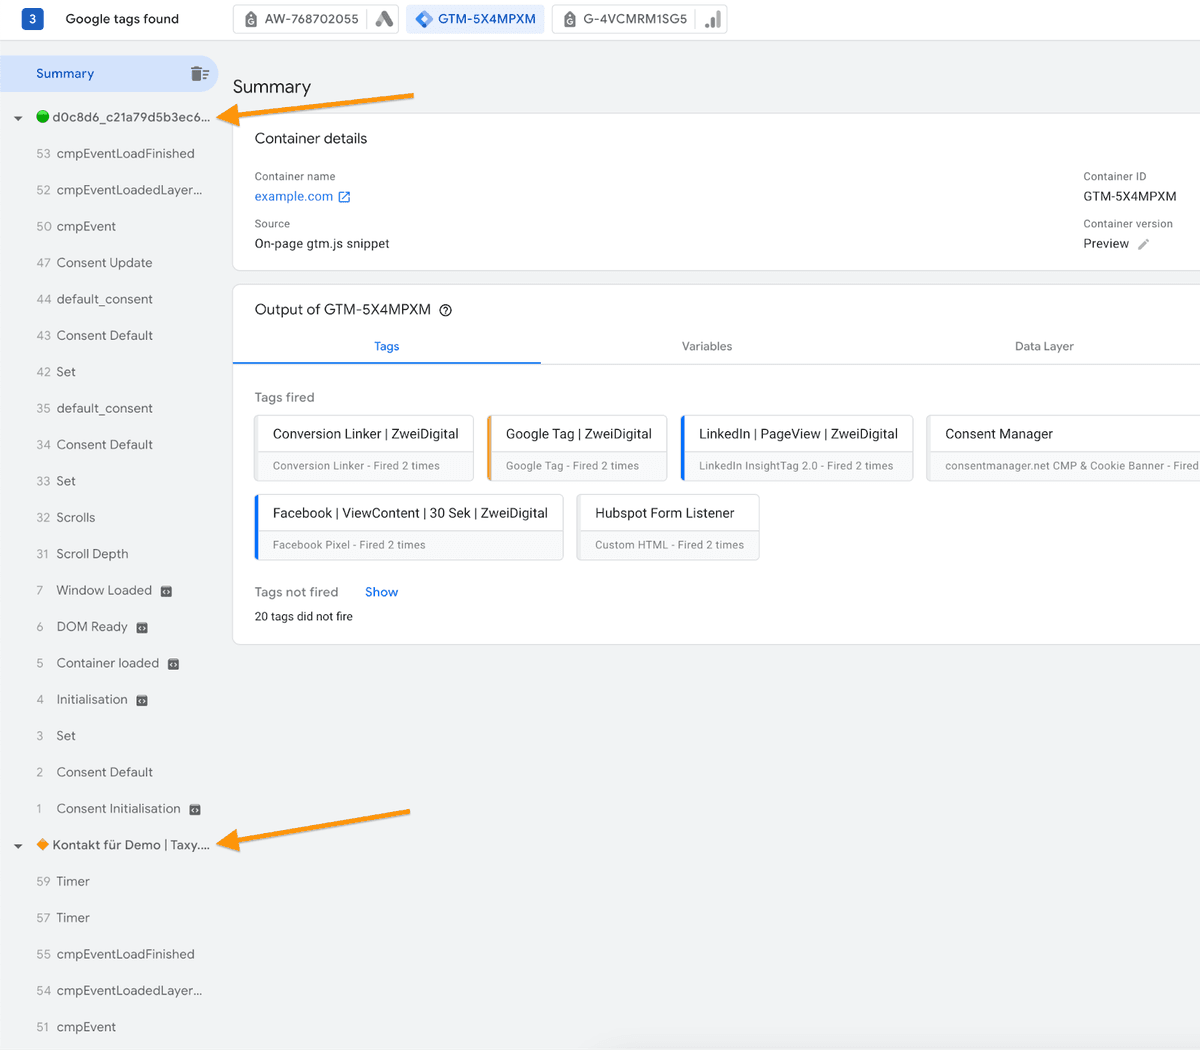Screen dimensions: 1200x1050
Task: Click the blue '3' Google tags found badge
Action: point(31,18)
